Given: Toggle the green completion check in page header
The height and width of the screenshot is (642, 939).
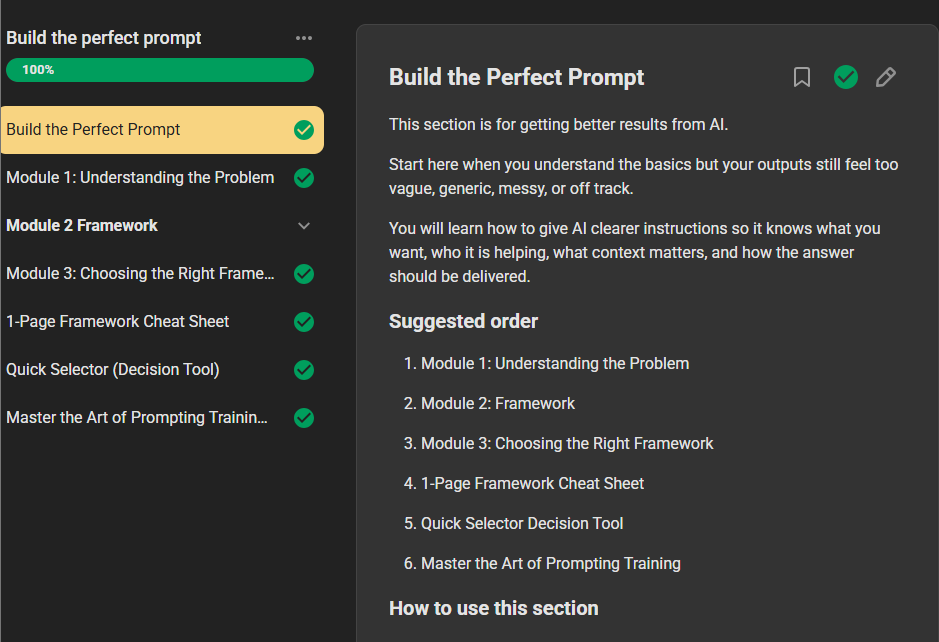Looking at the screenshot, I should click(846, 77).
